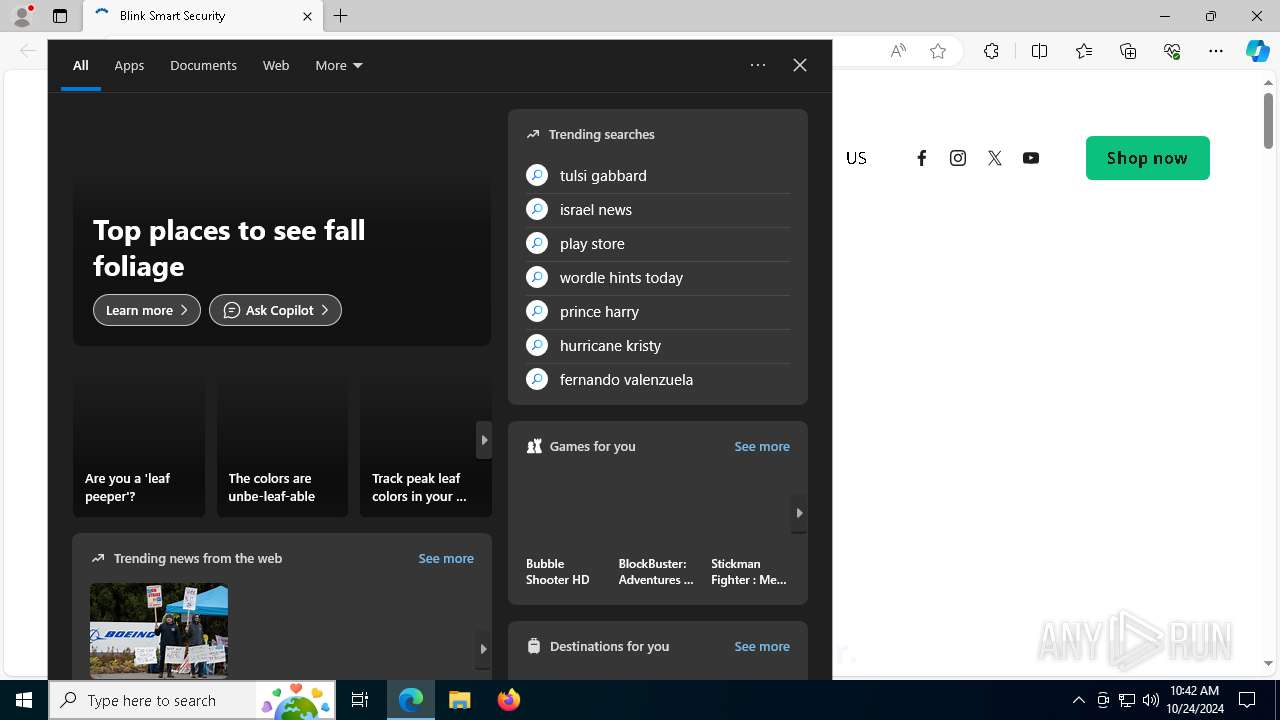1280x720 pixels.
Task: Open Browser essentials heart icon
Action: click(x=1172, y=51)
